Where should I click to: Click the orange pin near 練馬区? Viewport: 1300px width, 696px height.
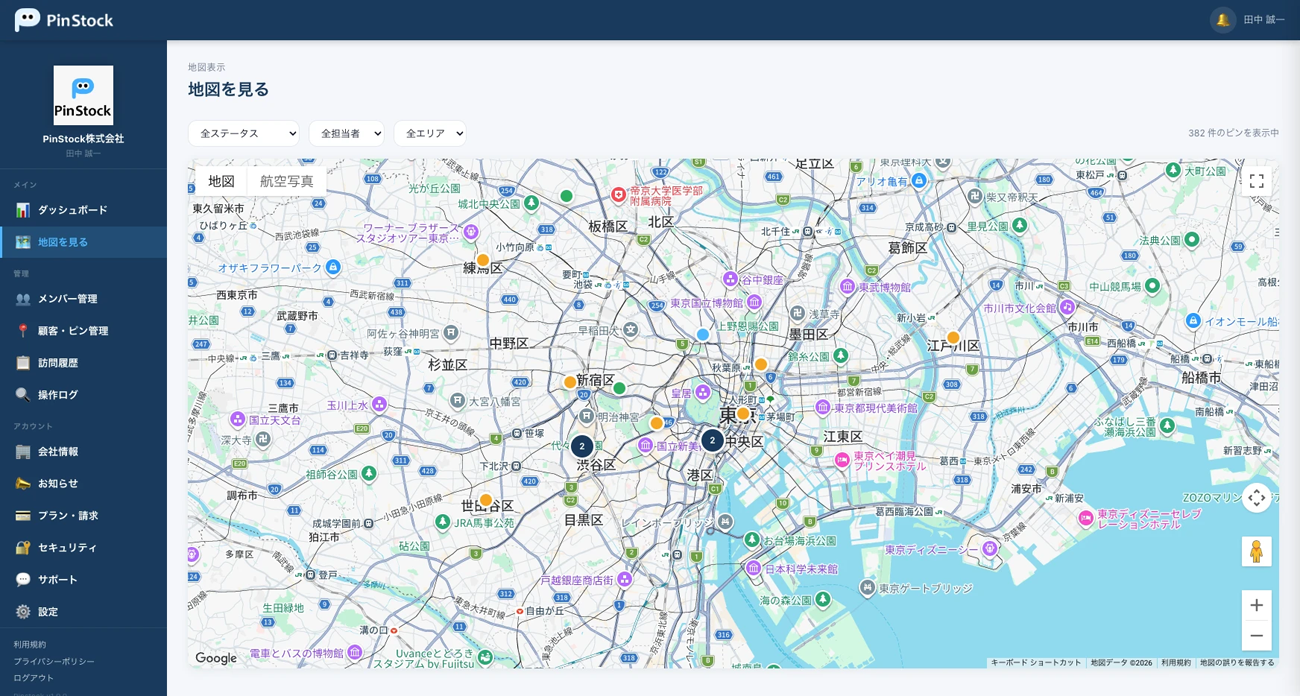[483, 260]
